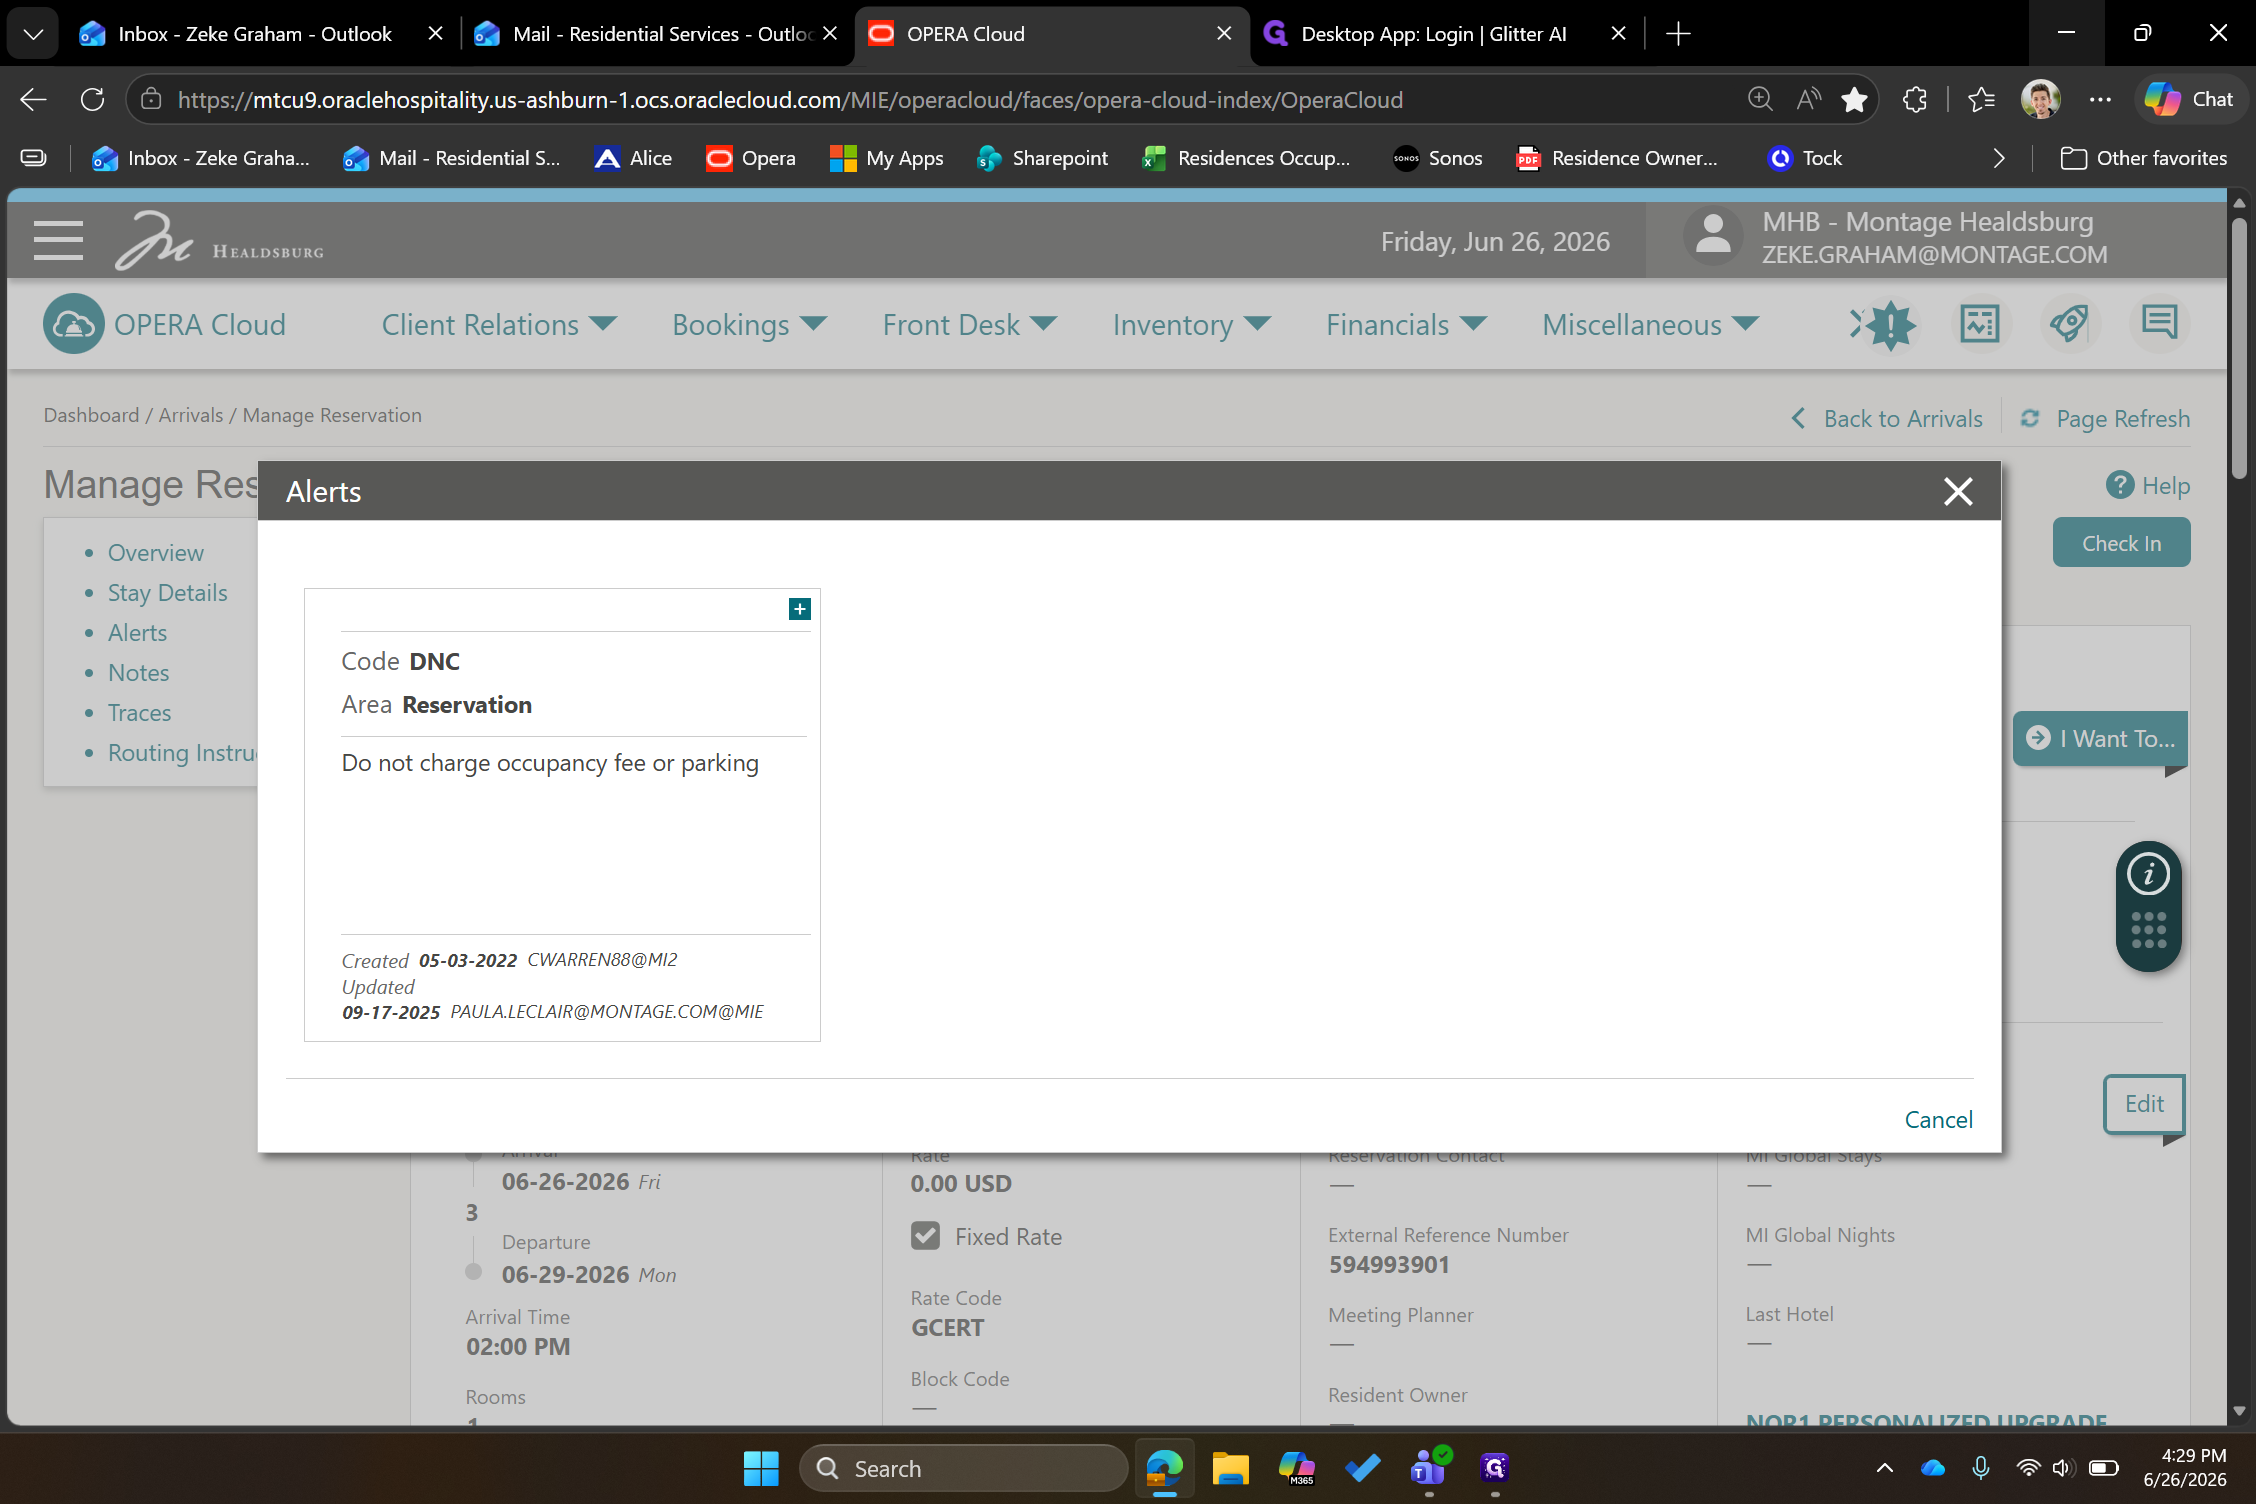Open a new browser tab
Screen dimensions: 2256x1504
point(1678,34)
